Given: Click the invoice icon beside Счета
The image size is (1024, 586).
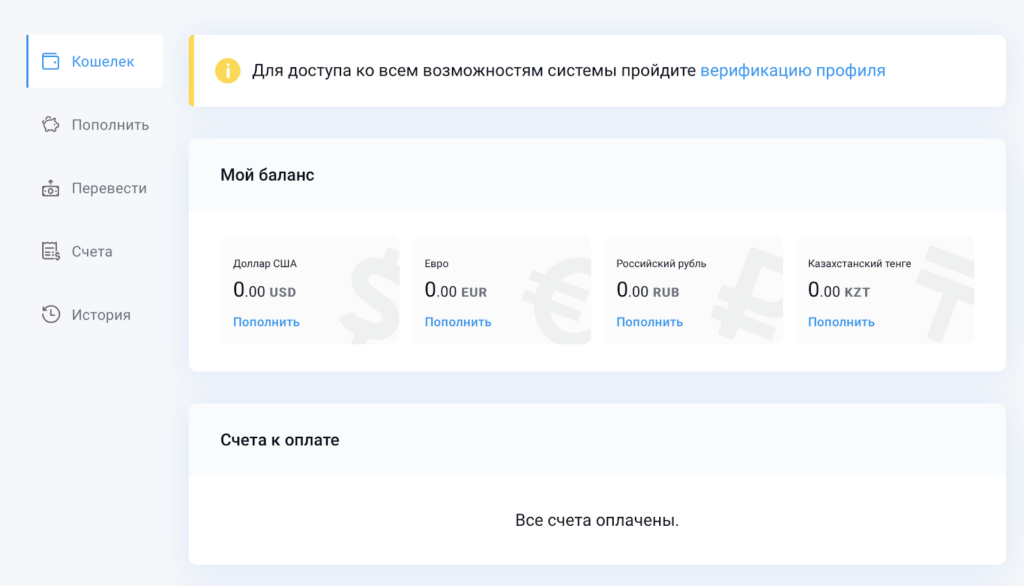Looking at the screenshot, I should tap(50, 252).
